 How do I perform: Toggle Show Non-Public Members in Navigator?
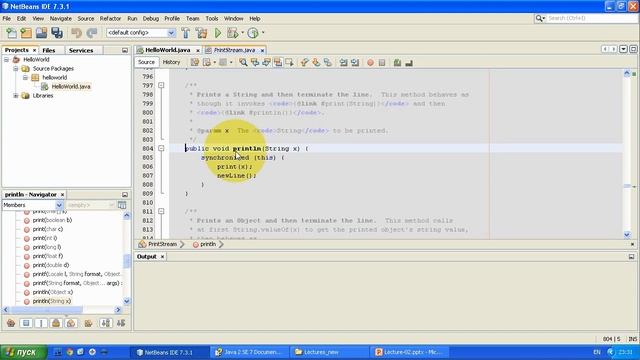(56, 323)
